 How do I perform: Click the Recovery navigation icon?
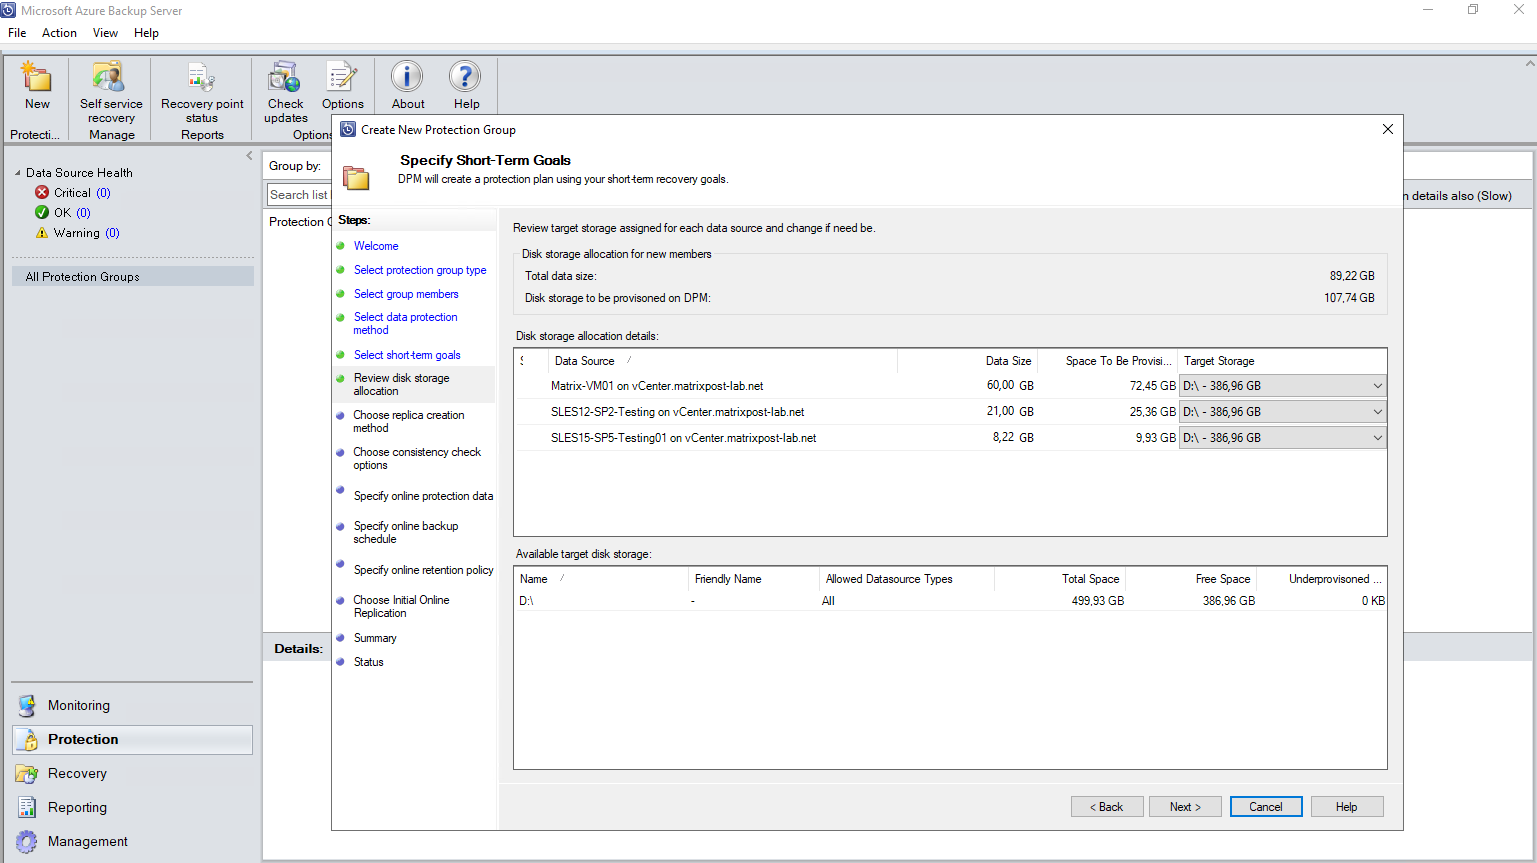[27, 773]
